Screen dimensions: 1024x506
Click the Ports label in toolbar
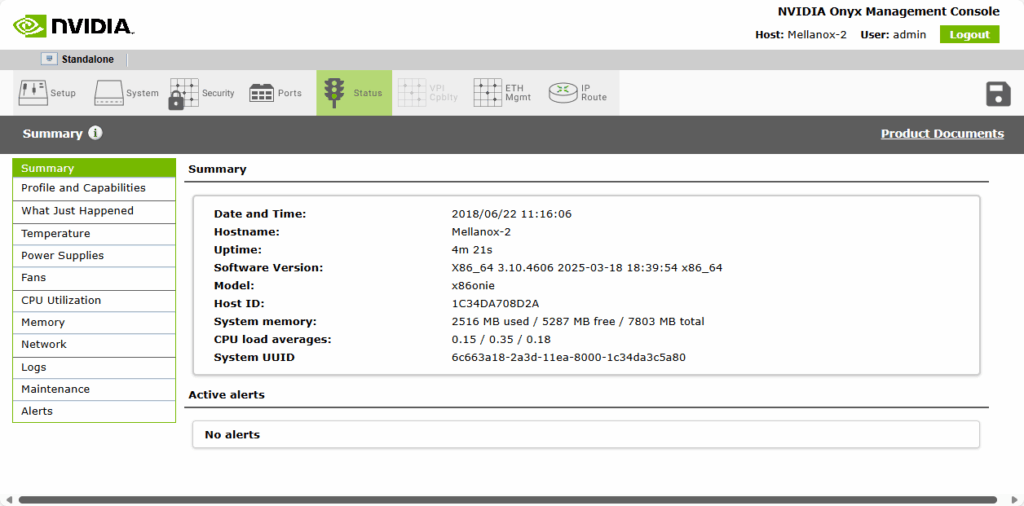[289, 93]
